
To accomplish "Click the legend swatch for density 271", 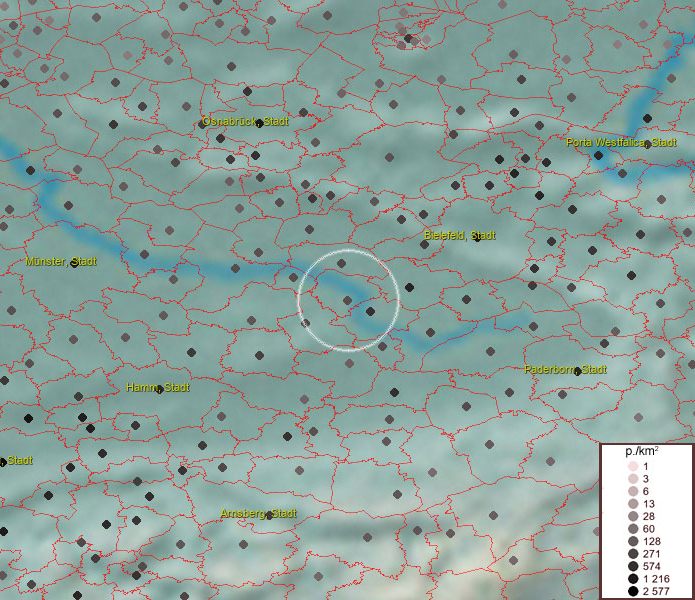I will 633,553.
